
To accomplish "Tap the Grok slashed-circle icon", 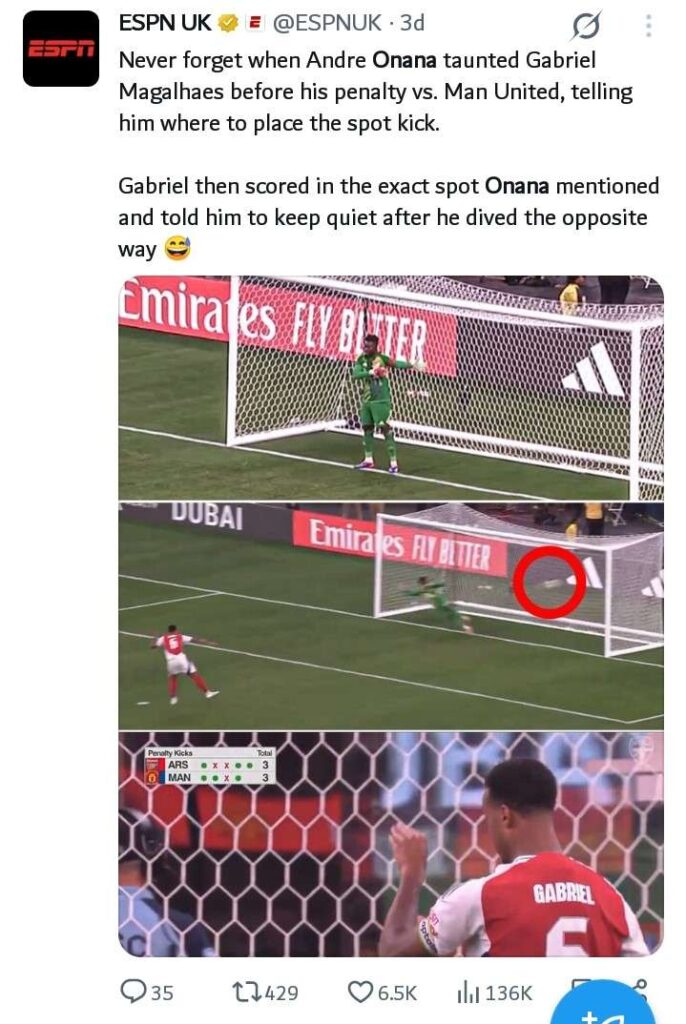I will click(586, 26).
